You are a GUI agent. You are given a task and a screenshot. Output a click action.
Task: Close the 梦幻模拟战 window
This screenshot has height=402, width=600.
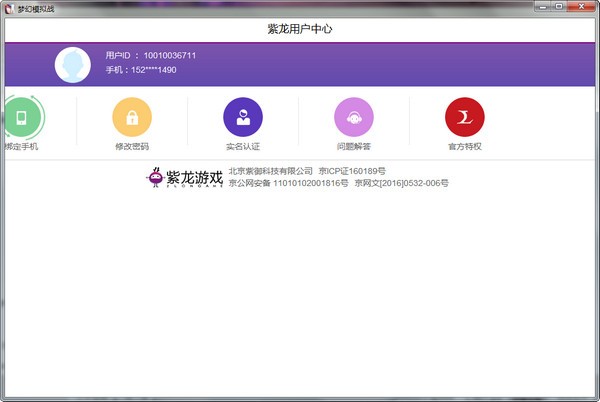582,6
